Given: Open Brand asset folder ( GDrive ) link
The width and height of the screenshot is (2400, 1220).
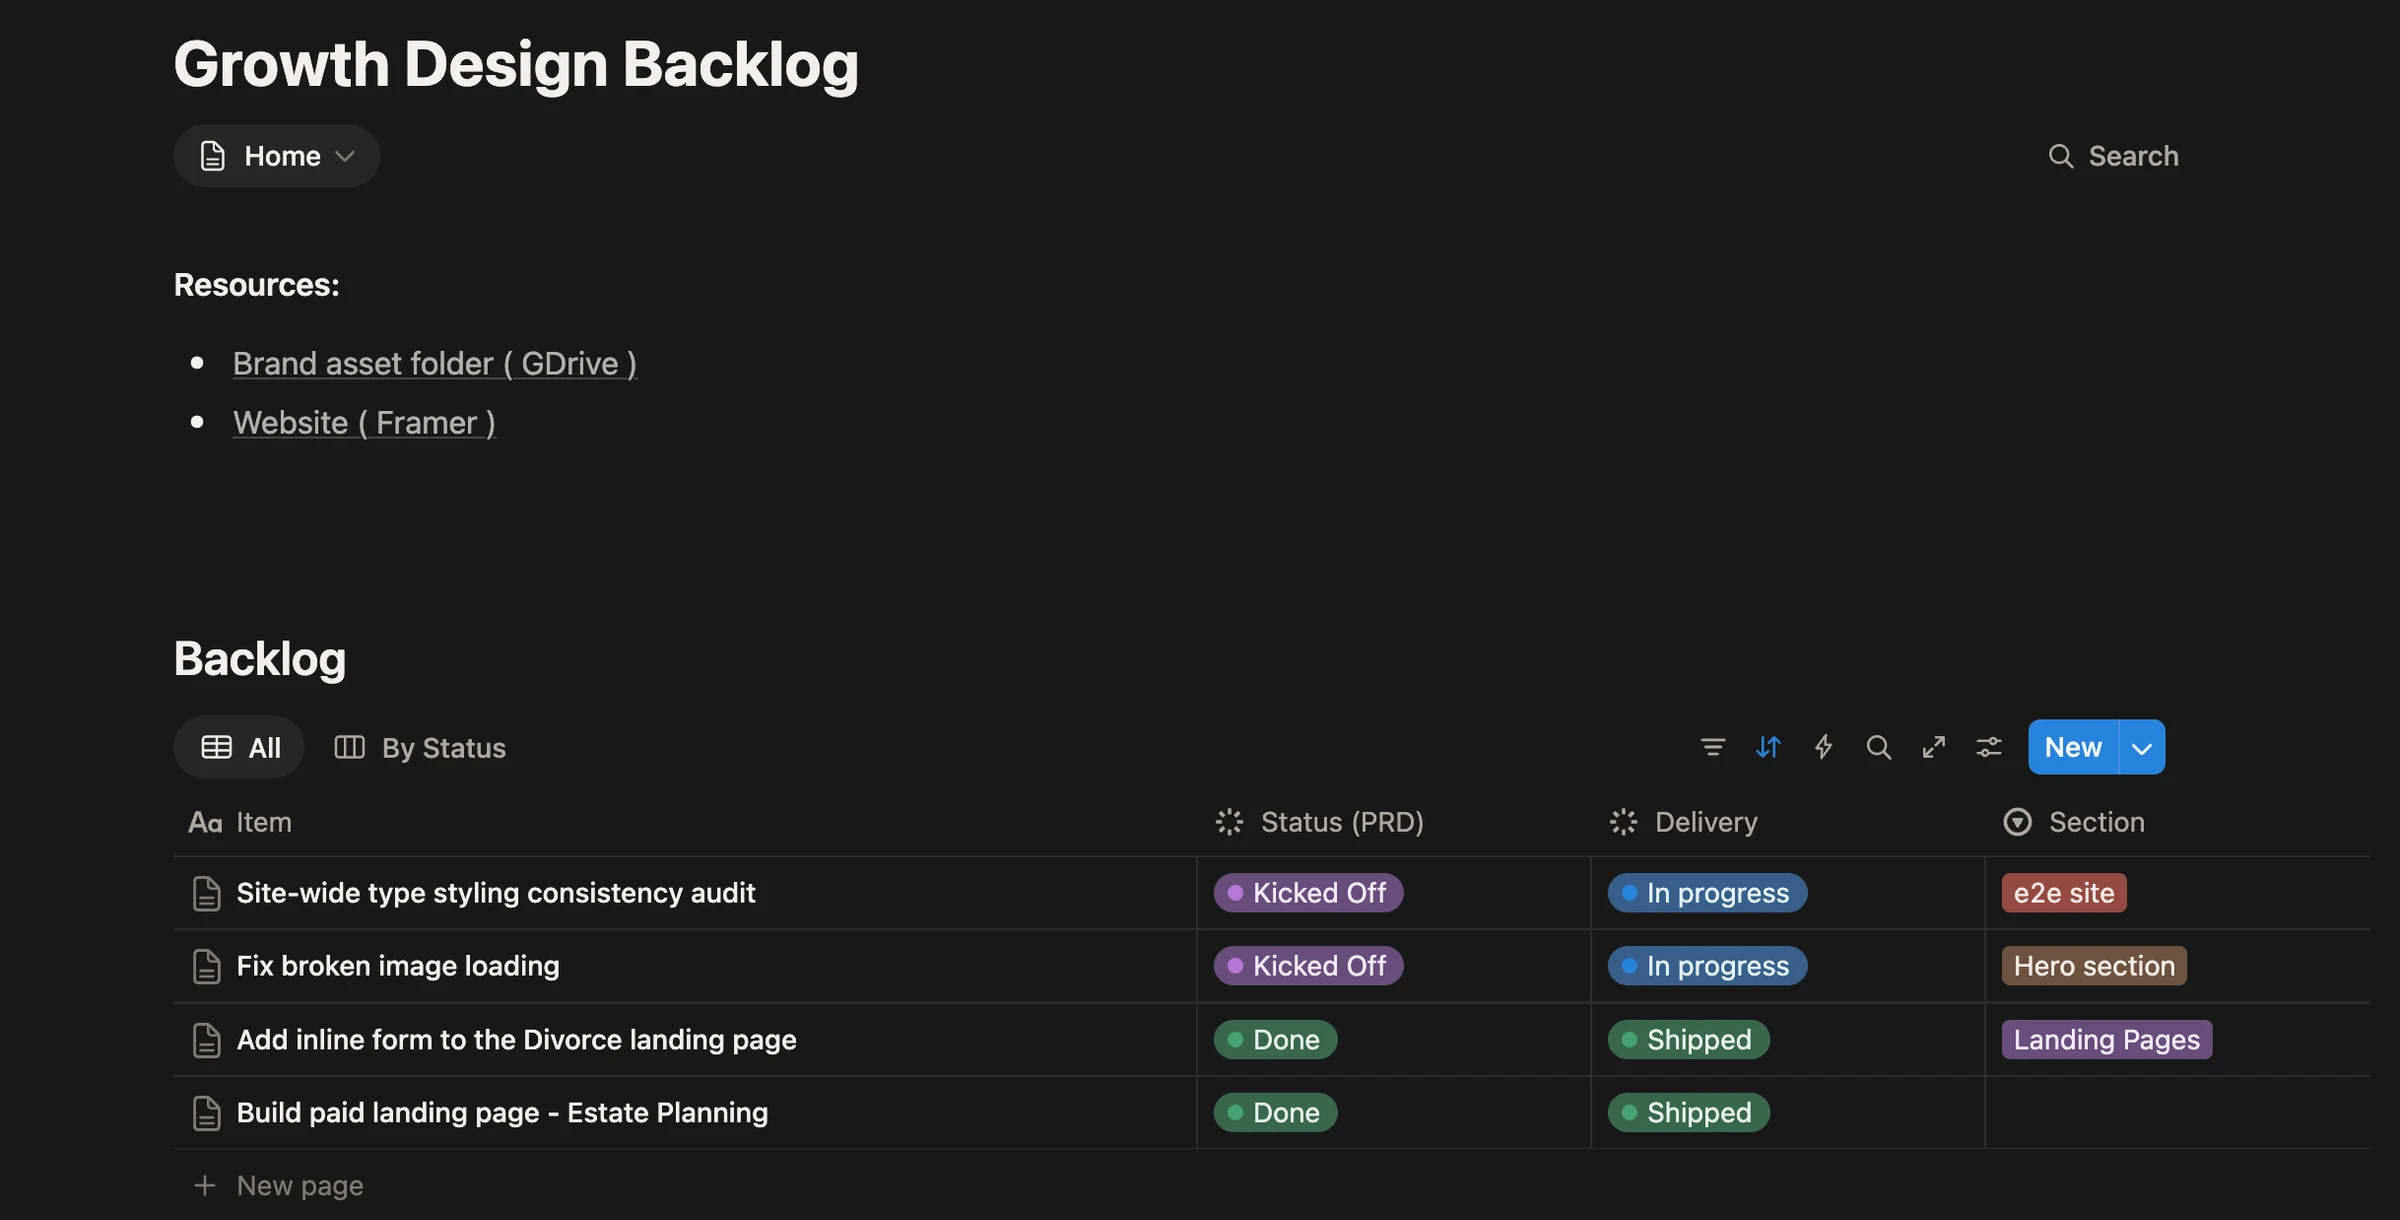Looking at the screenshot, I should (x=435, y=363).
